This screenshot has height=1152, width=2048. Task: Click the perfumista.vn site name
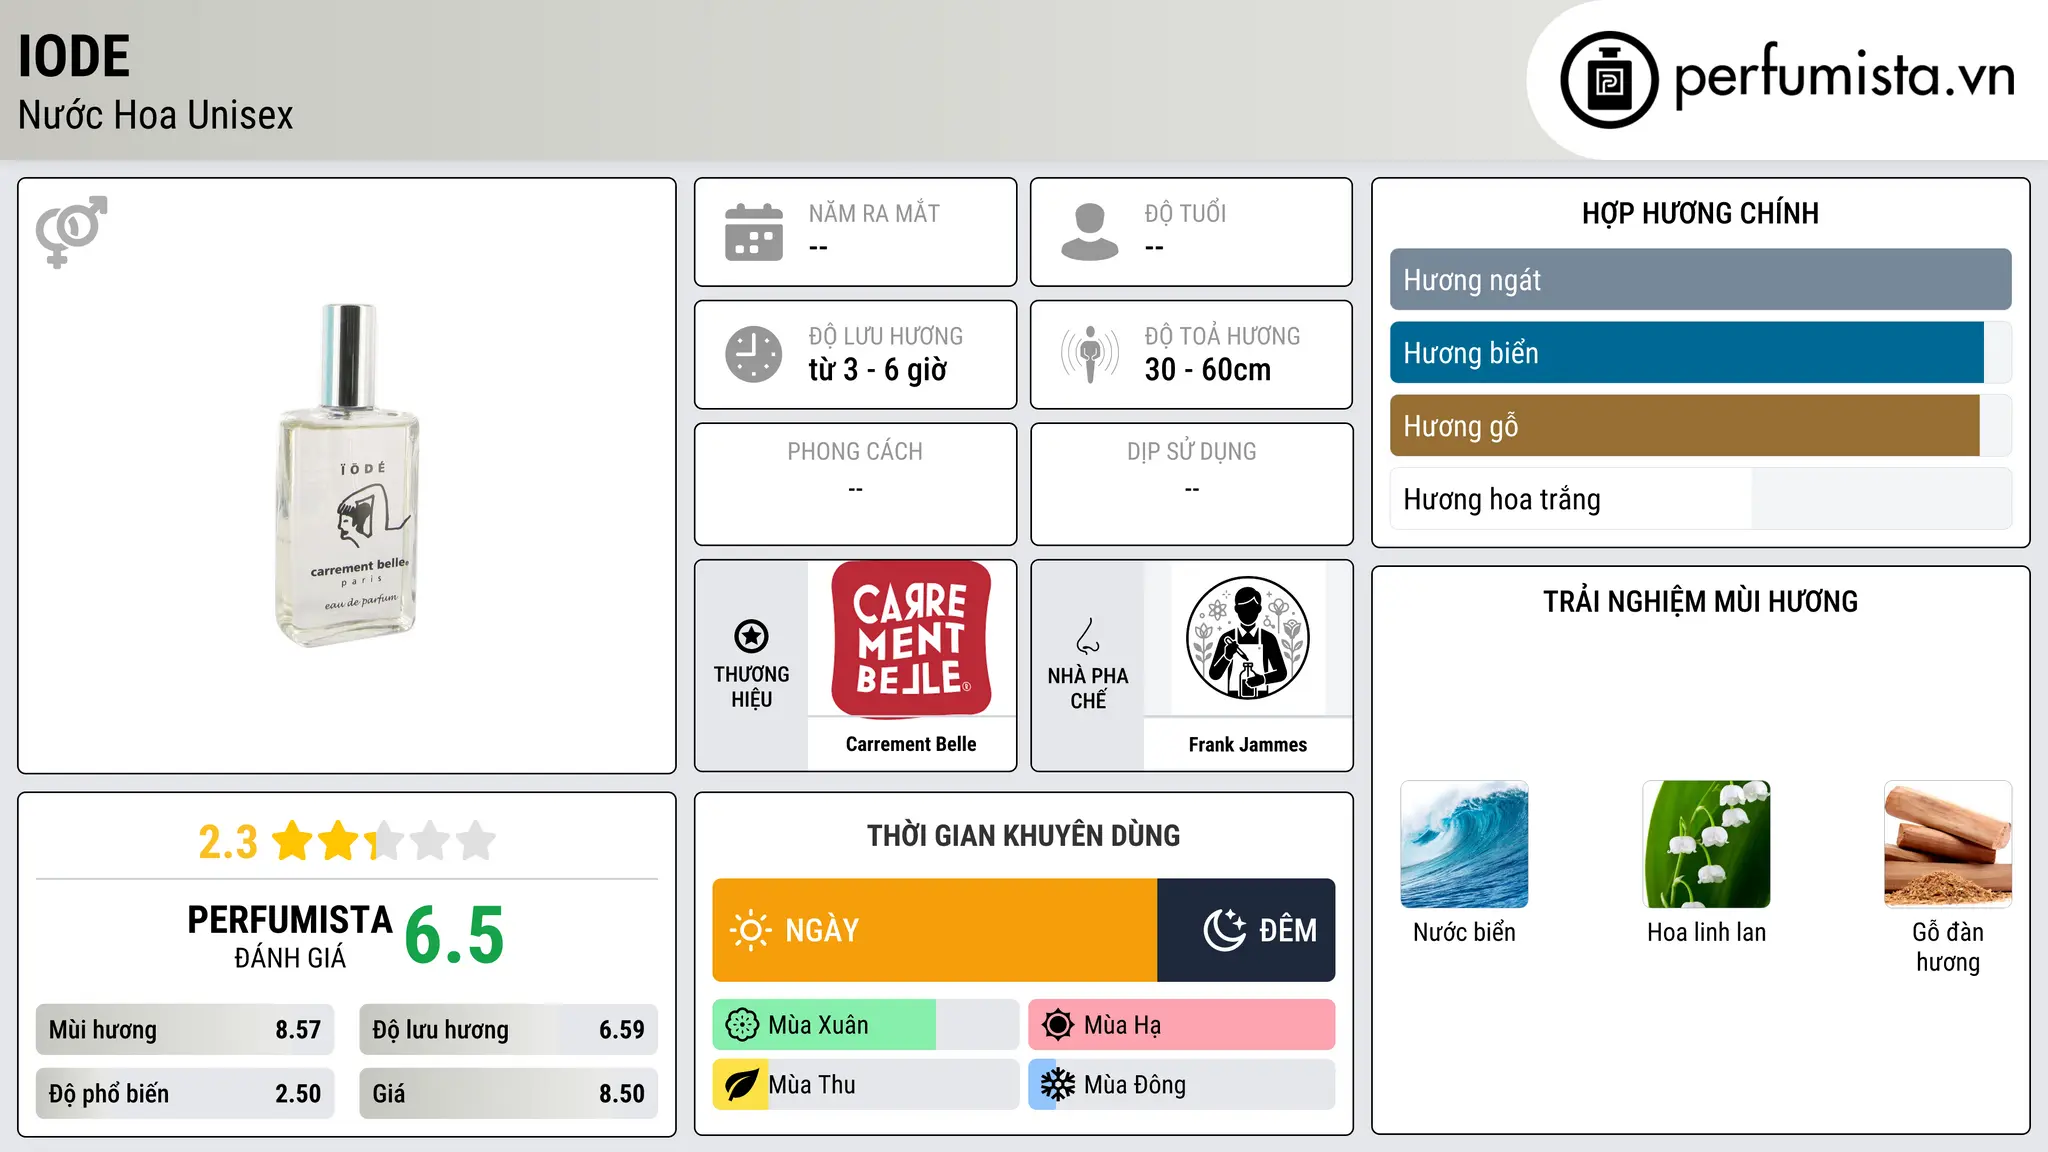click(1844, 75)
